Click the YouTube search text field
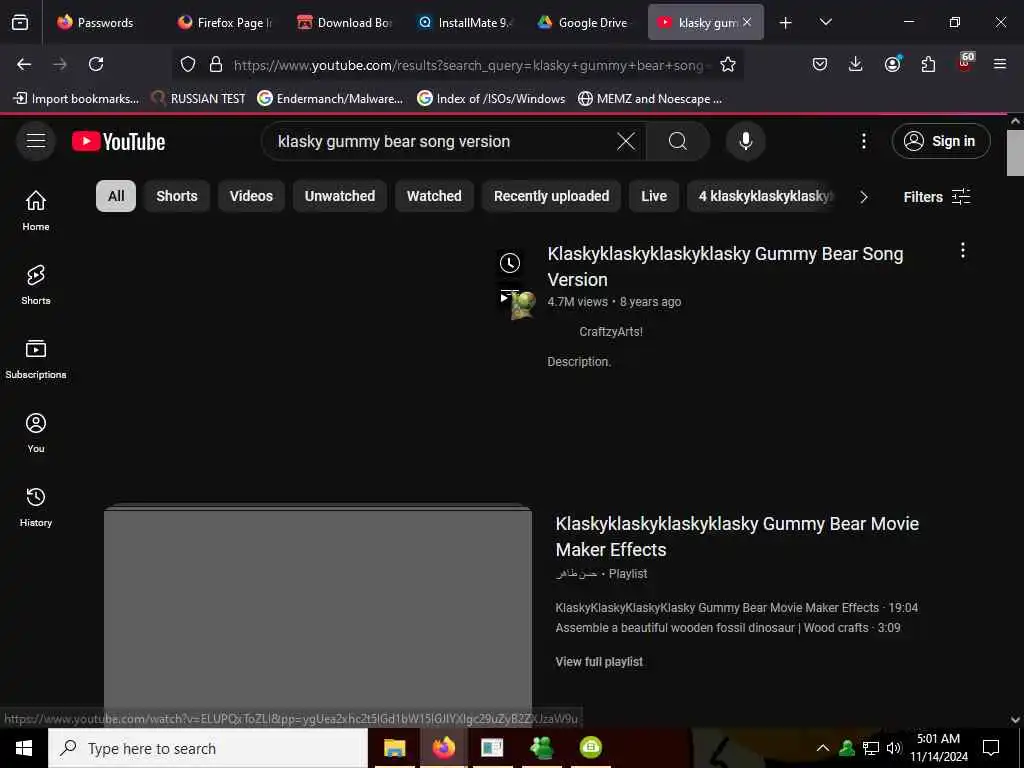1024x768 pixels. (444, 141)
